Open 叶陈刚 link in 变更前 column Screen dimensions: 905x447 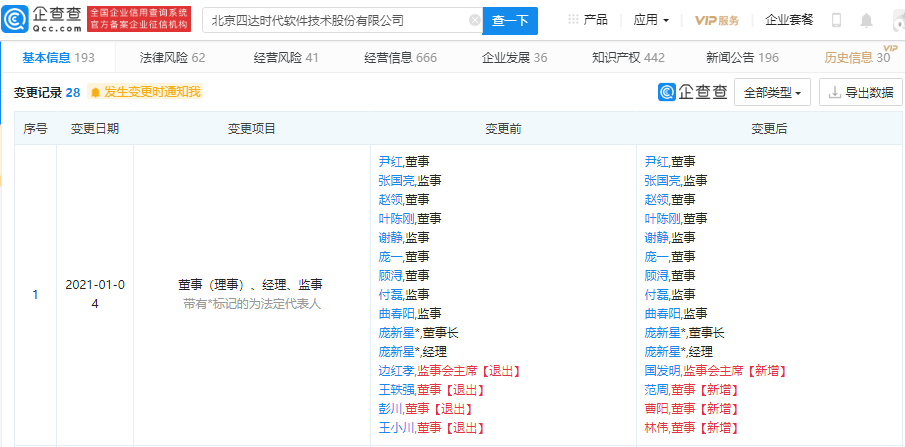[397, 218]
